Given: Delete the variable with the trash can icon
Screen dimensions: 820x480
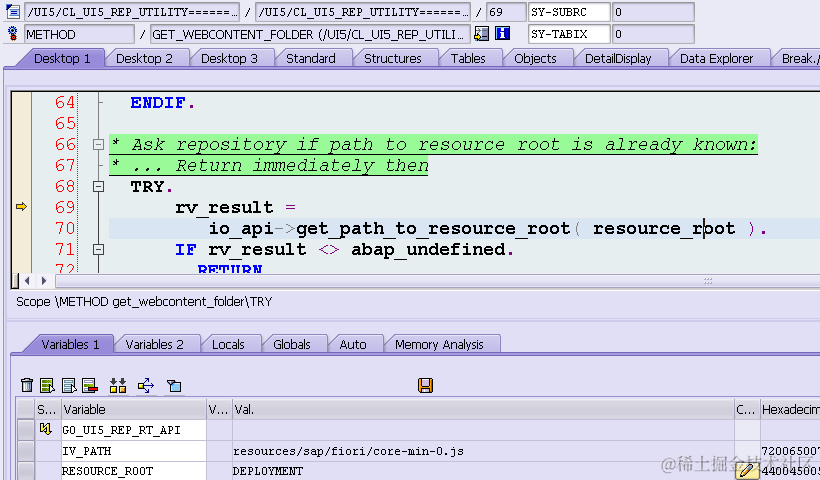Looking at the screenshot, I should click(27, 386).
